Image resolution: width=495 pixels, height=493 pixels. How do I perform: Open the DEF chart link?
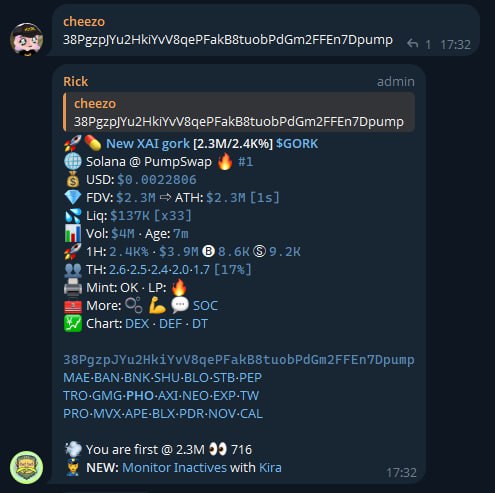coord(171,324)
